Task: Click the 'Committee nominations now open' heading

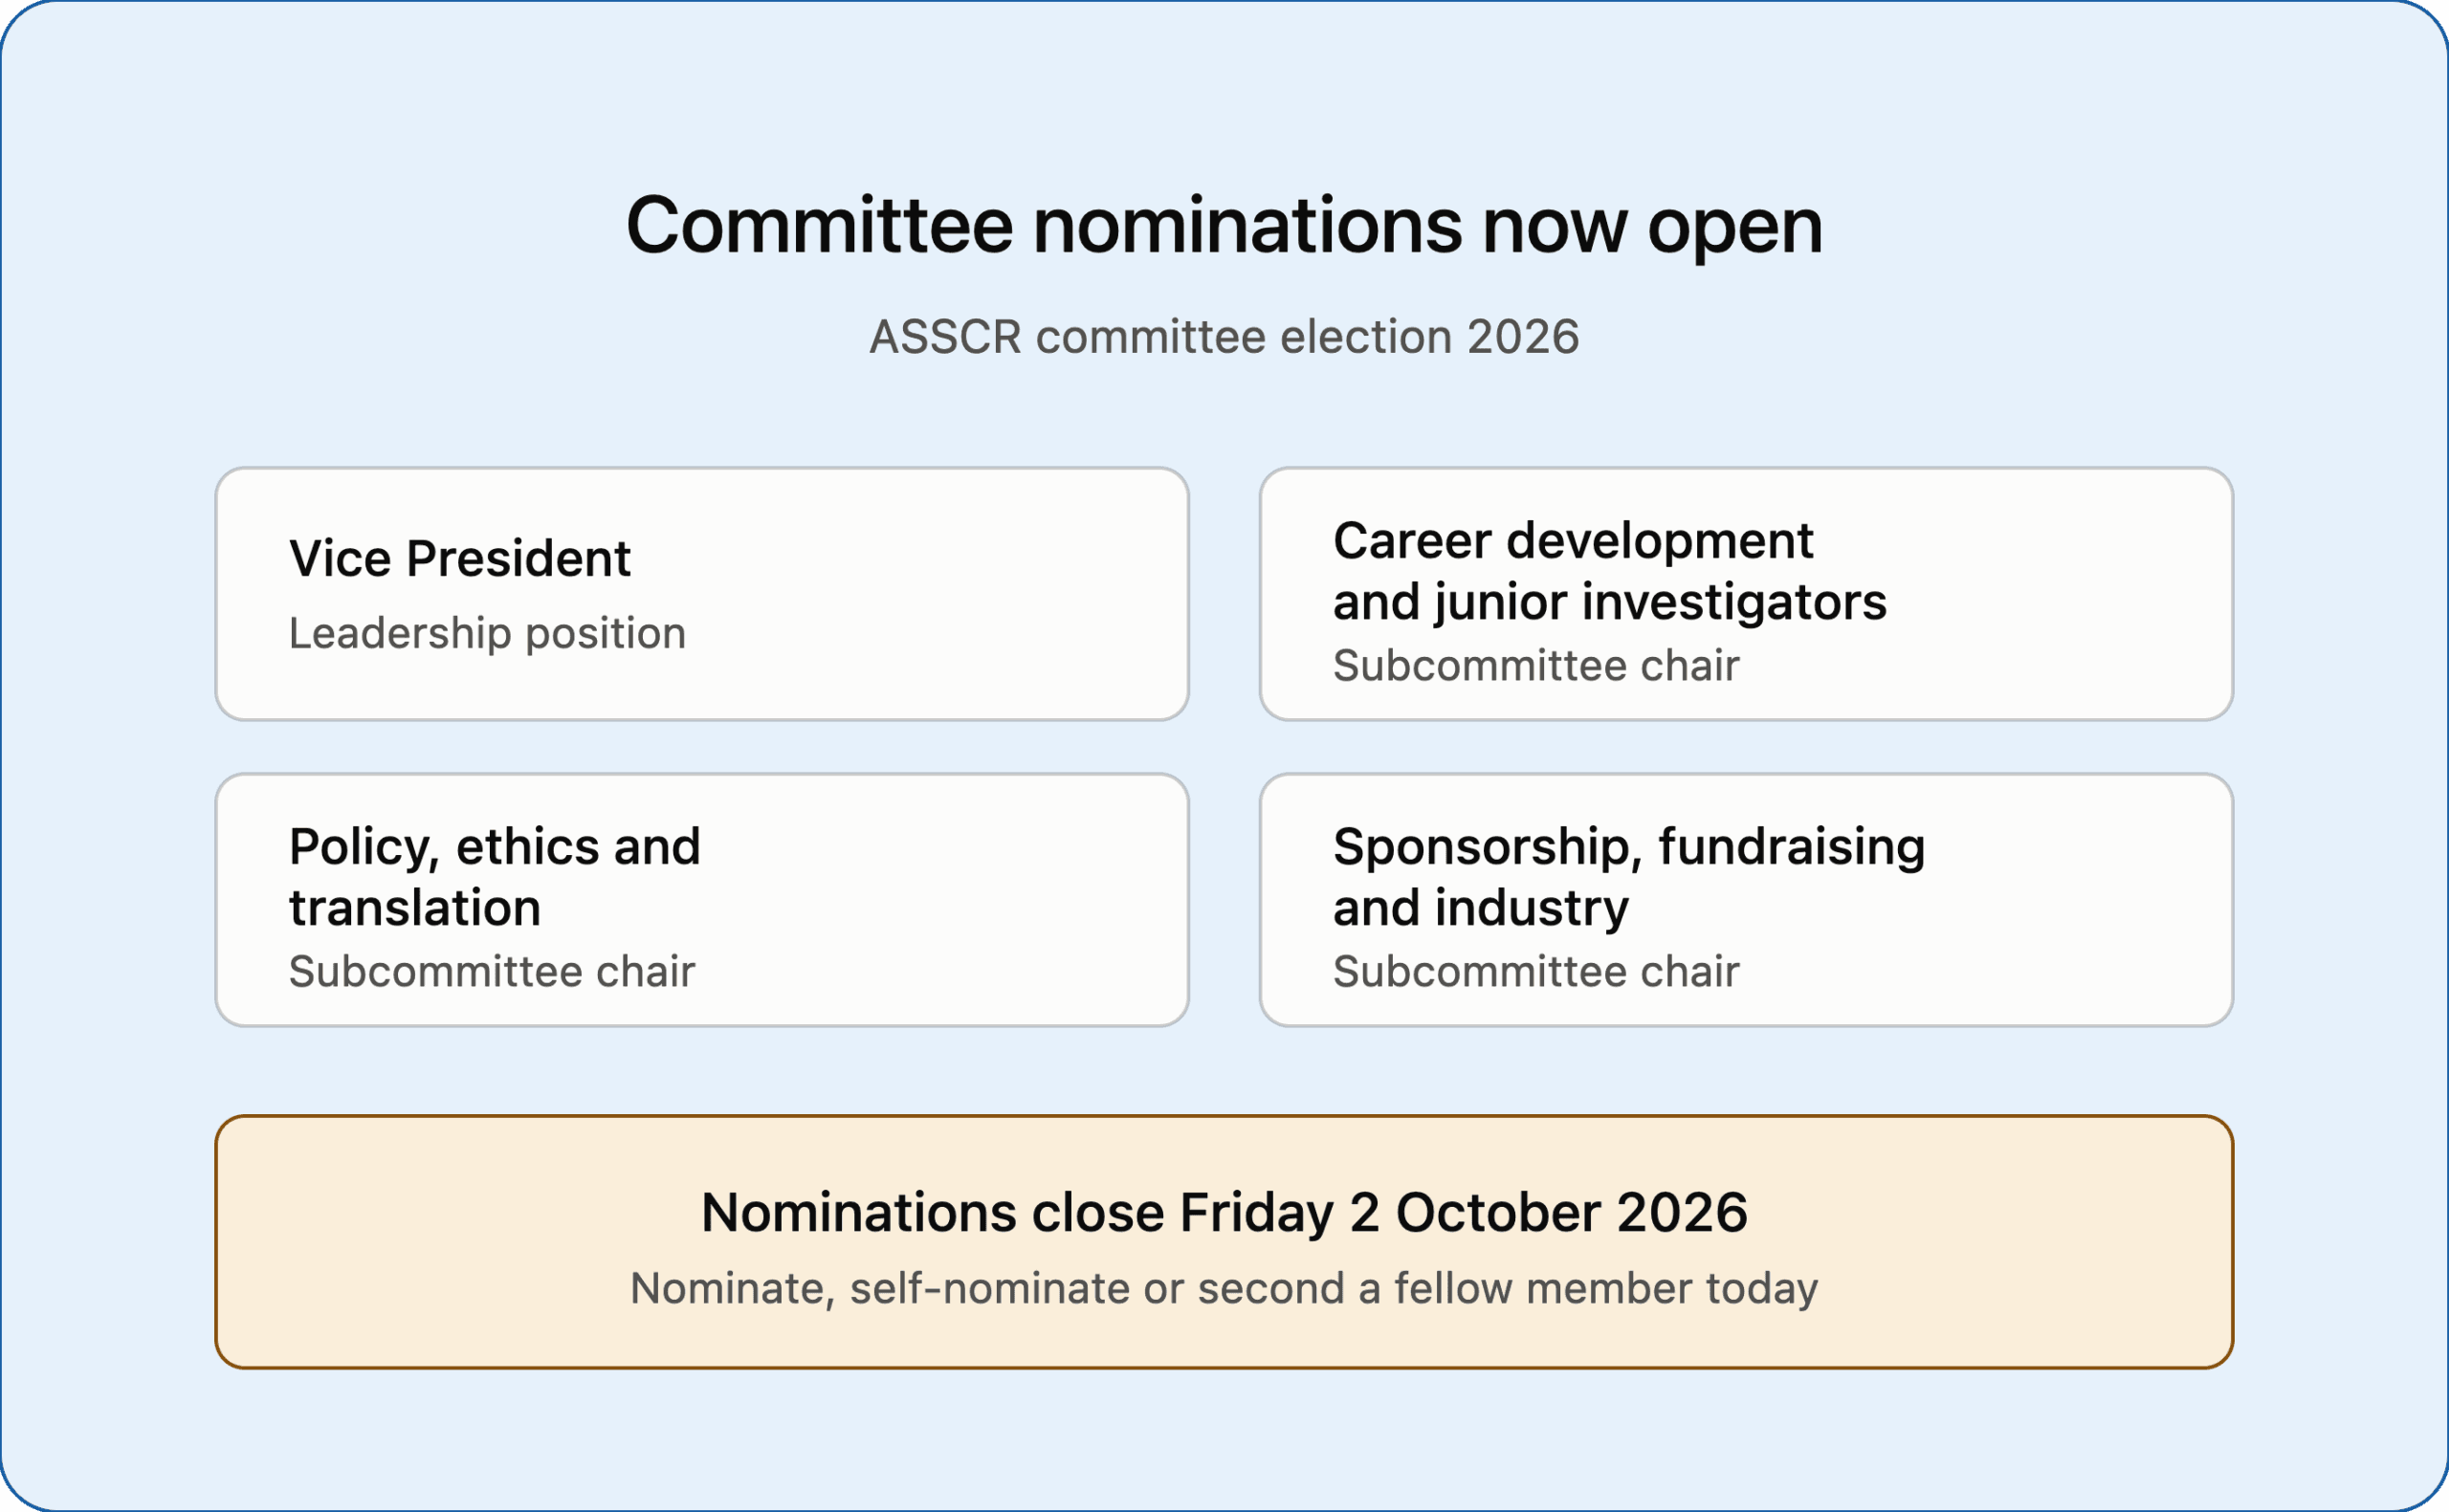Action: pos(1224,226)
